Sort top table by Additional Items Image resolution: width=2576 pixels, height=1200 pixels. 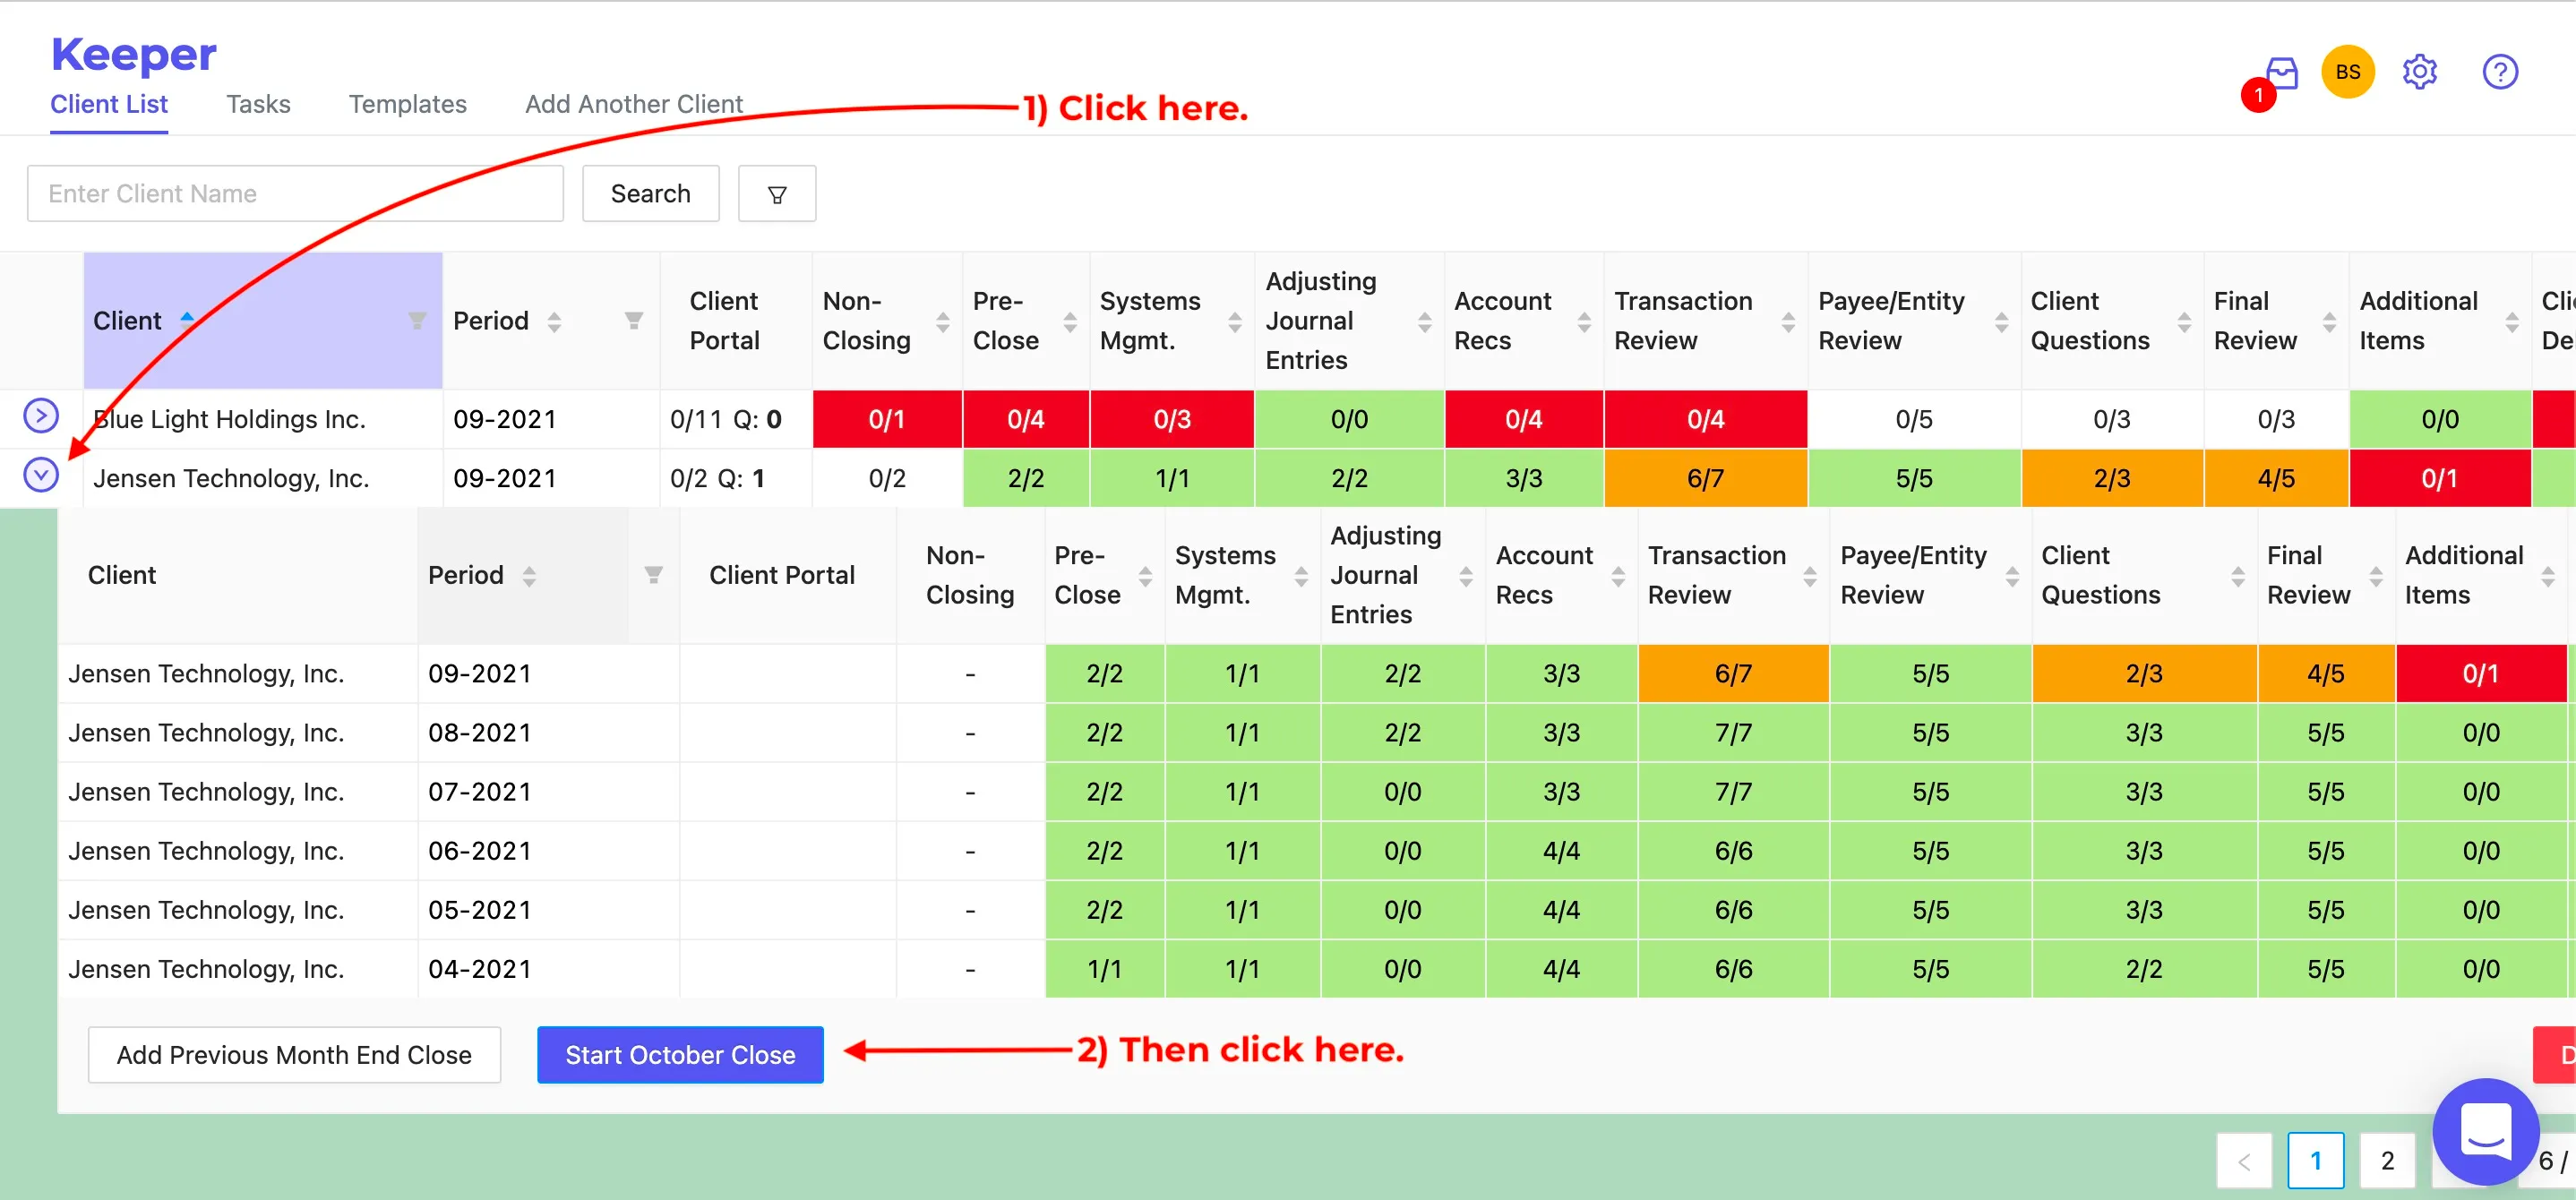point(2511,322)
